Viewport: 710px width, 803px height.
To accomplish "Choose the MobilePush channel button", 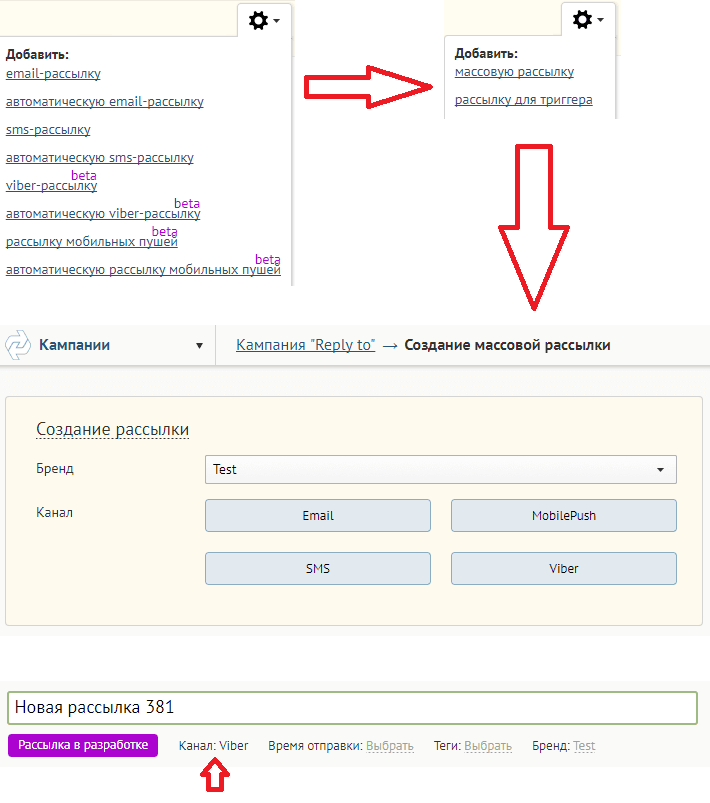I will 563,516.
